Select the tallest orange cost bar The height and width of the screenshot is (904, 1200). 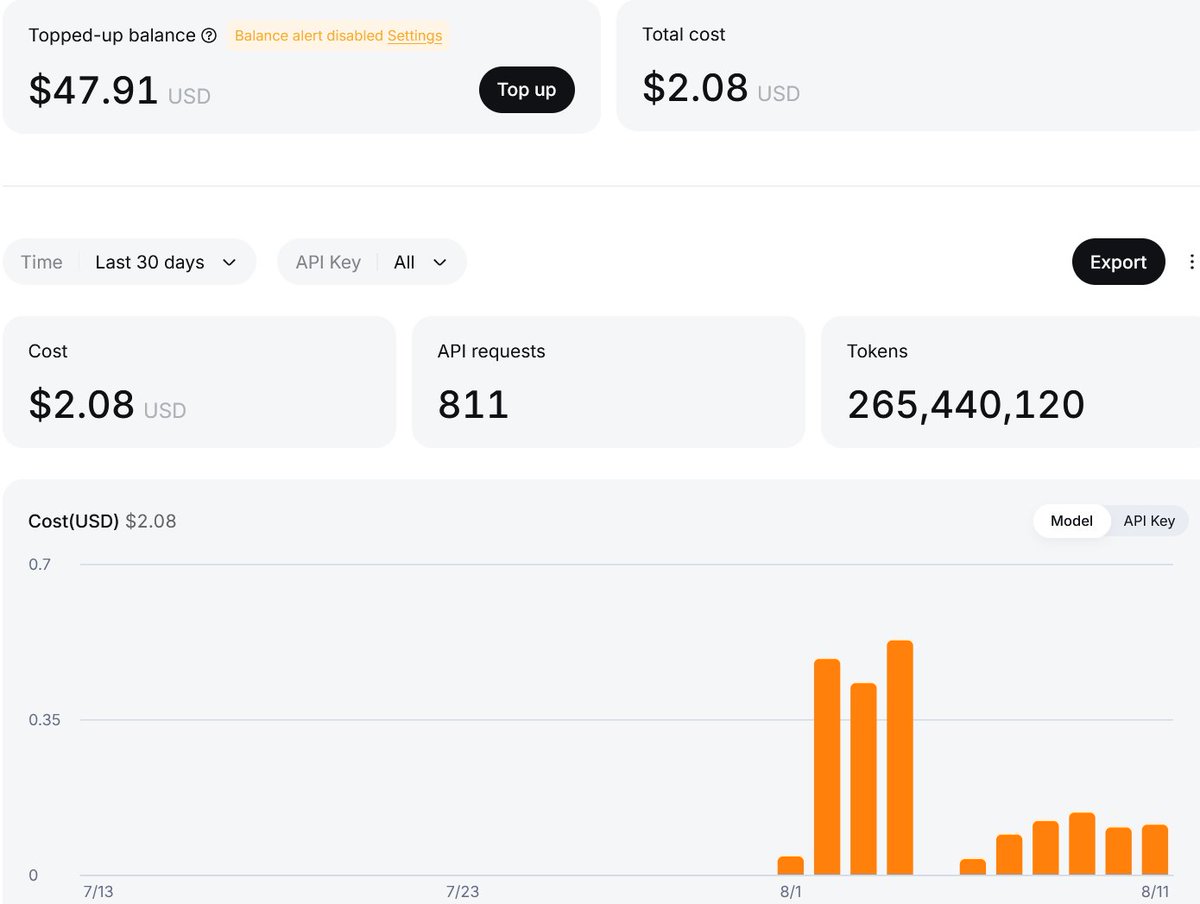point(900,758)
